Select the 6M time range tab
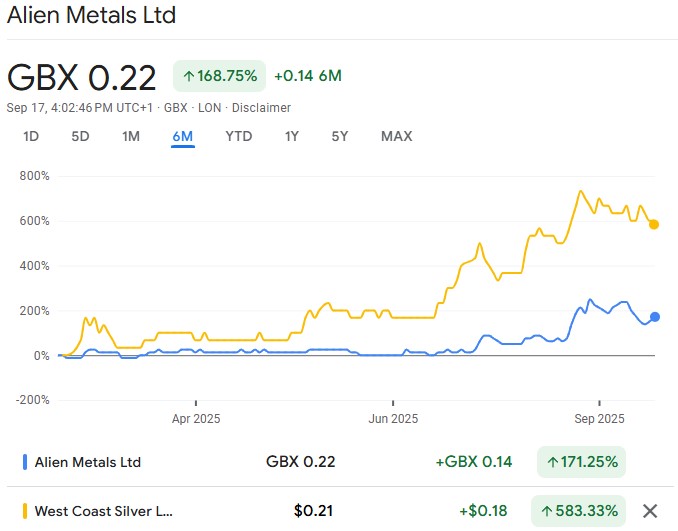This screenshot has width=678, height=531. [x=182, y=137]
